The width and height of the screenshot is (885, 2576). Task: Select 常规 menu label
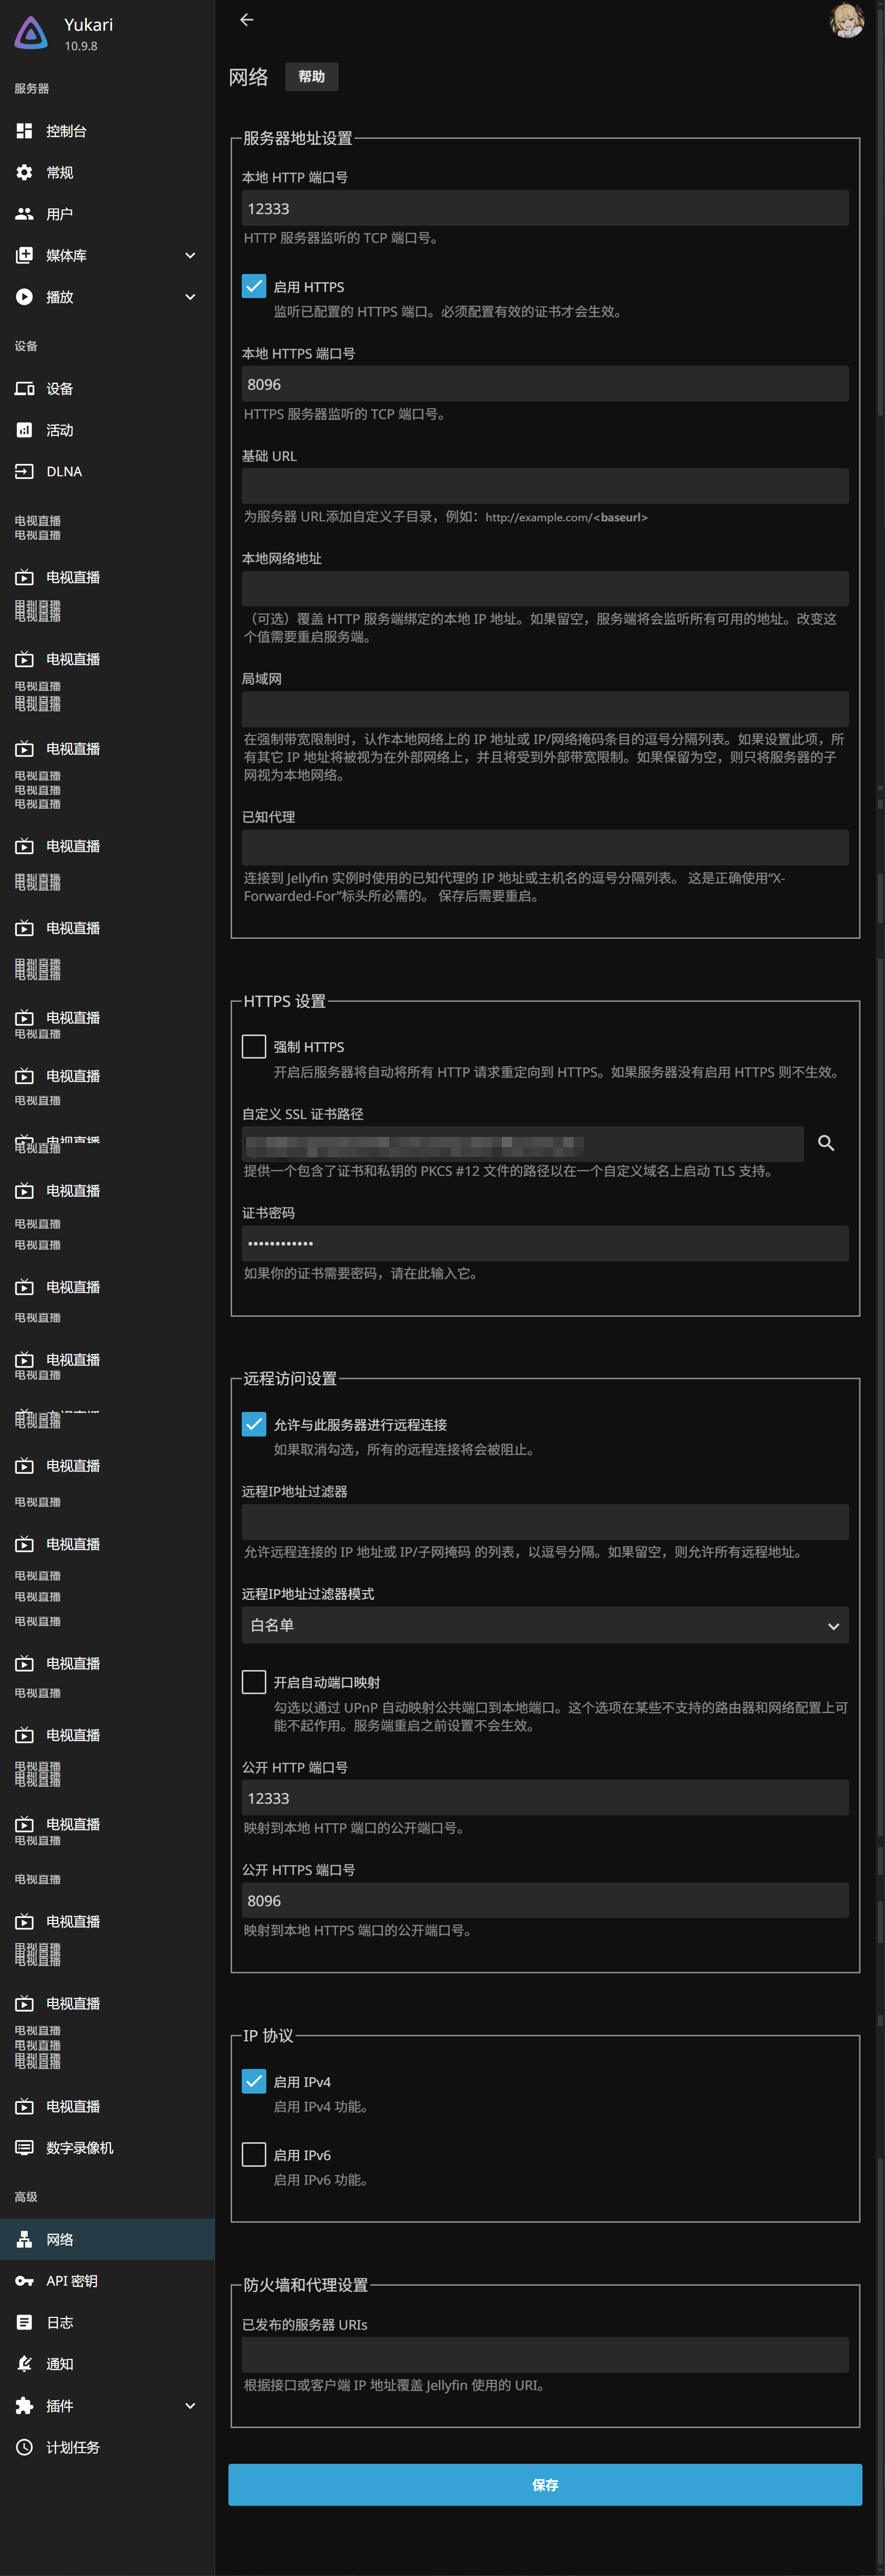pos(60,173)
